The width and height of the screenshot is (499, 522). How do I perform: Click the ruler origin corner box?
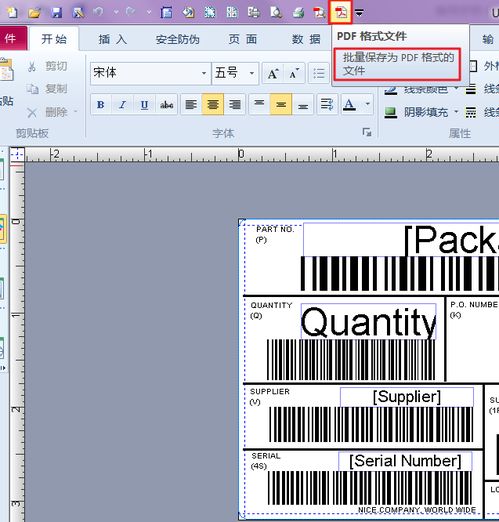(x=17, y=154)
